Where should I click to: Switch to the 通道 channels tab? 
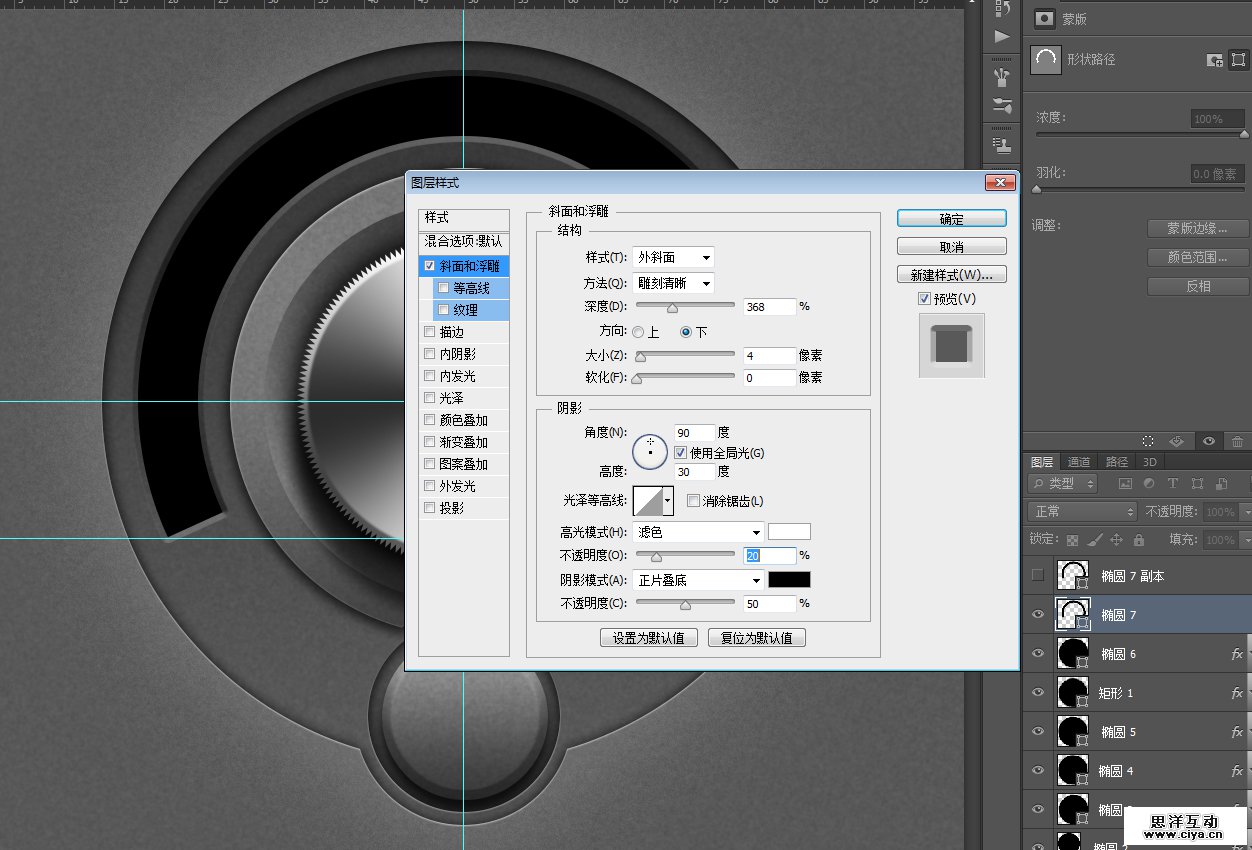[x=1079, y=462]
